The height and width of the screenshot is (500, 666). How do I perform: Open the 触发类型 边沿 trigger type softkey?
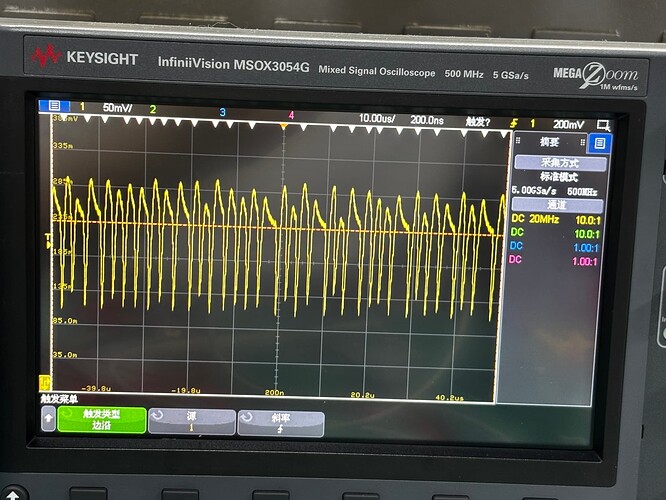click(x=102, y=419)
